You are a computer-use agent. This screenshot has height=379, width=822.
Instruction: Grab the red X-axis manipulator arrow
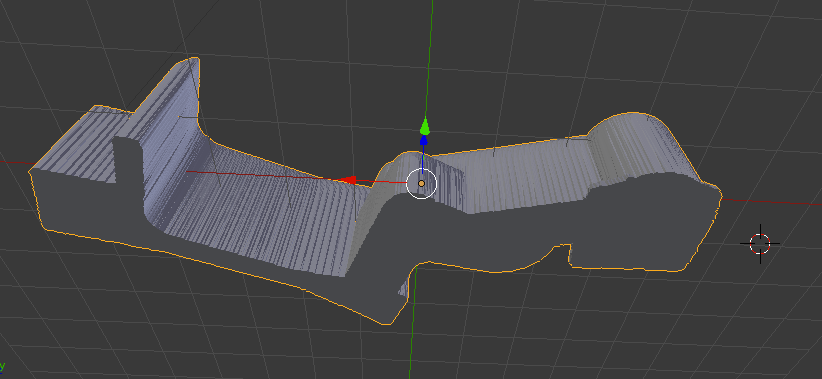pos(348,180)
